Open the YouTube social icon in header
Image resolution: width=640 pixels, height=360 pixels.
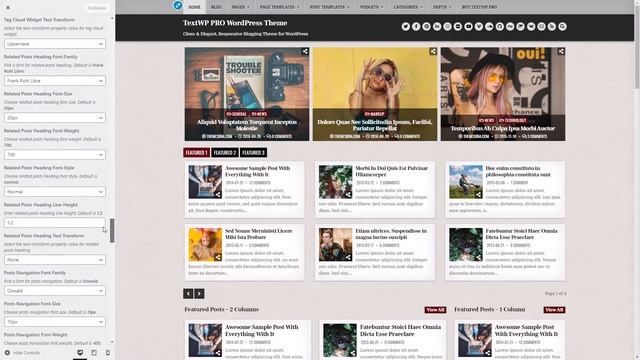[x=468, y=27]
